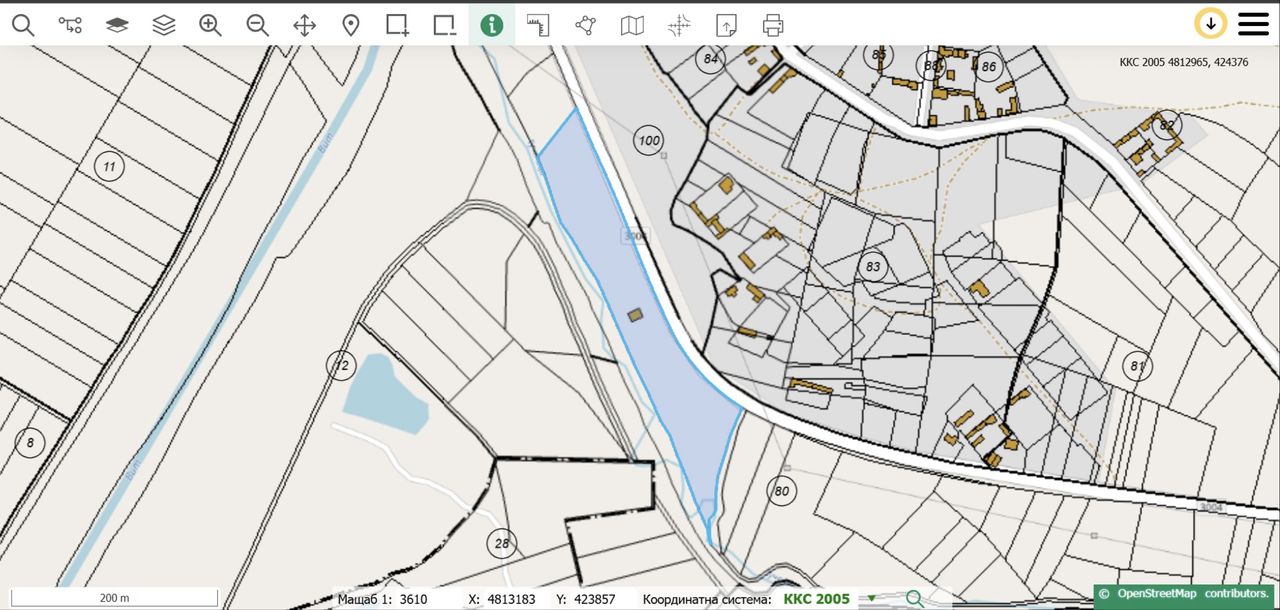Image resolution: width=1280 pixels, height=610 pixels.
Task: Select the zoom out magnifier tool
Action: (257, 25)
